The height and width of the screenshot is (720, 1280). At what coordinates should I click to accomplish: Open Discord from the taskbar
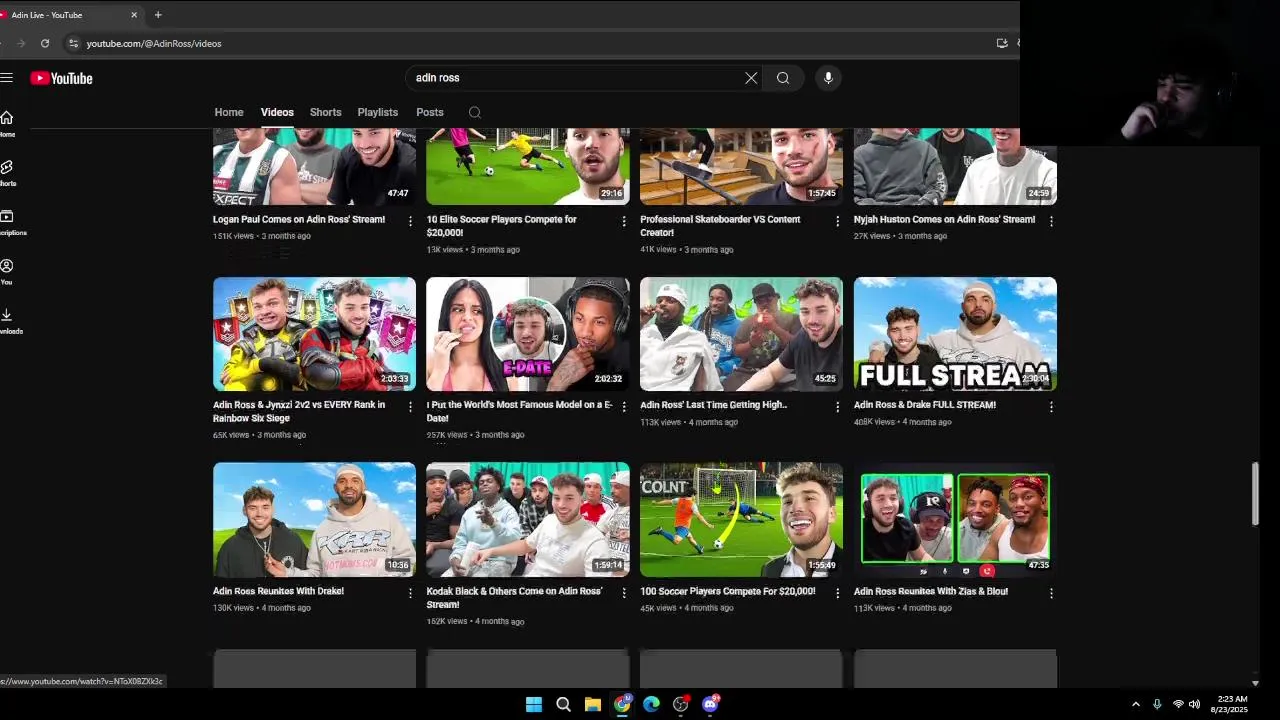(710, 704)
